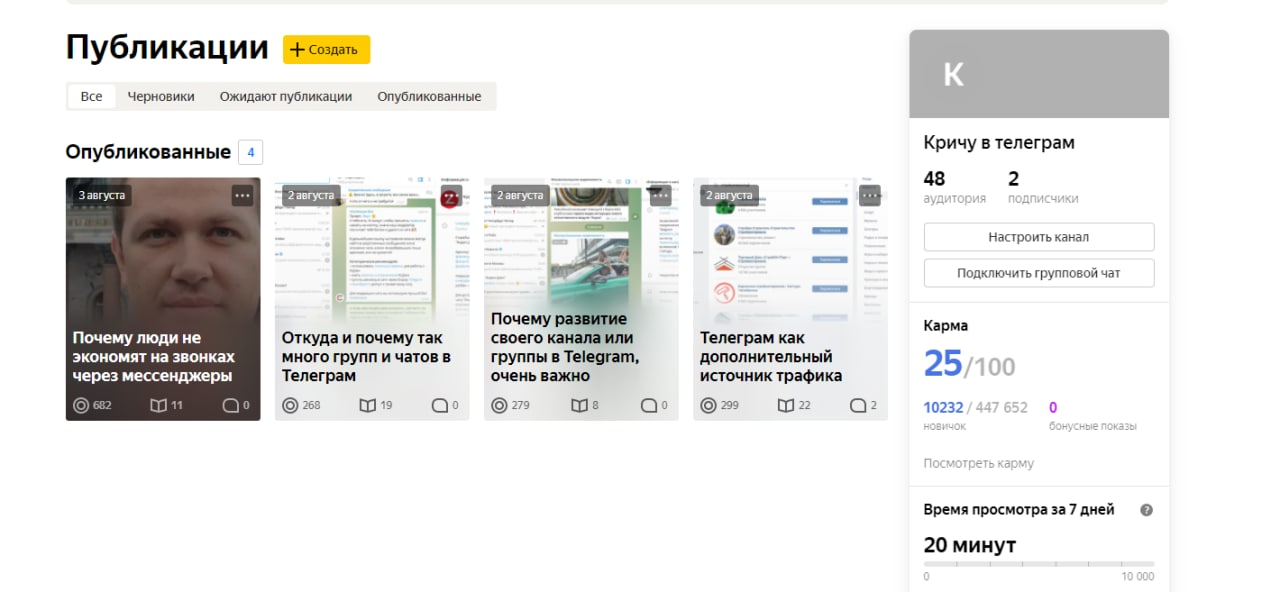This screenshot has height=592, width=1280.
Task: Open article Телеграм как дополнительный источник трафика
Action: (x=771, y=357)
